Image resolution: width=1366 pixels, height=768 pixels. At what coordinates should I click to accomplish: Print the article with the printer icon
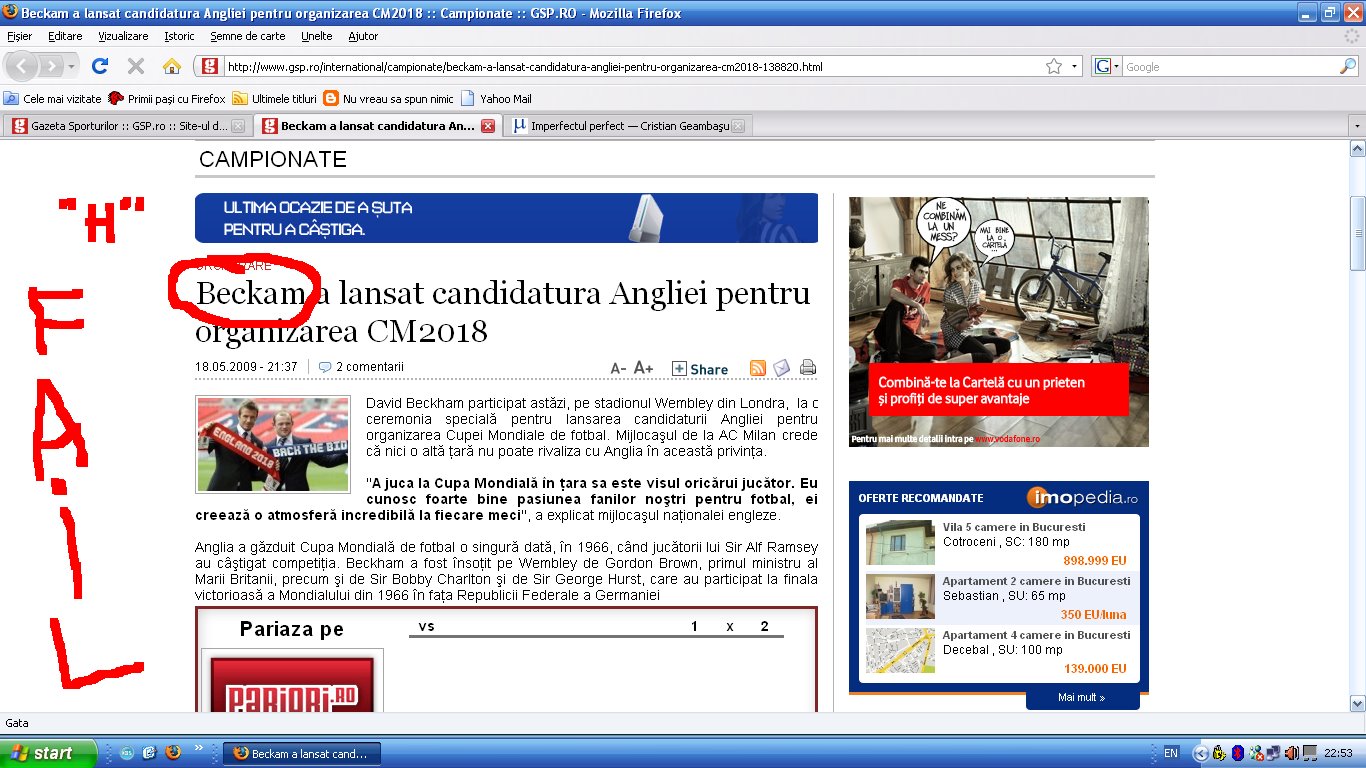[808, 367]
